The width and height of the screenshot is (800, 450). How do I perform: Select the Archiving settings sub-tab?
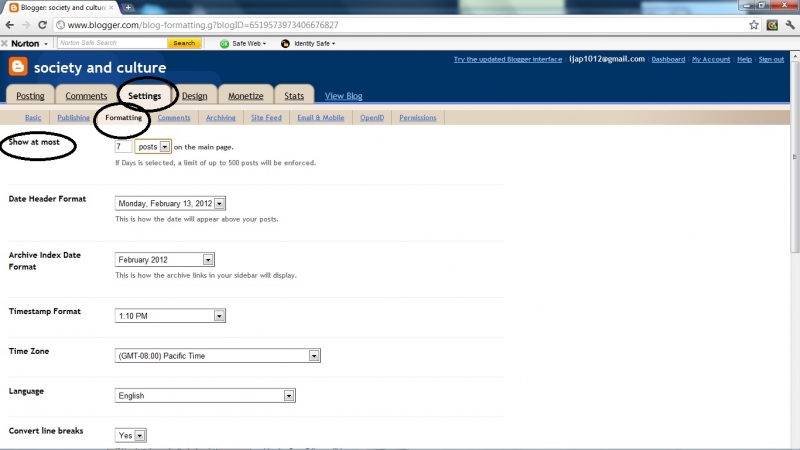pyautogui.click(x=221, y=118)
